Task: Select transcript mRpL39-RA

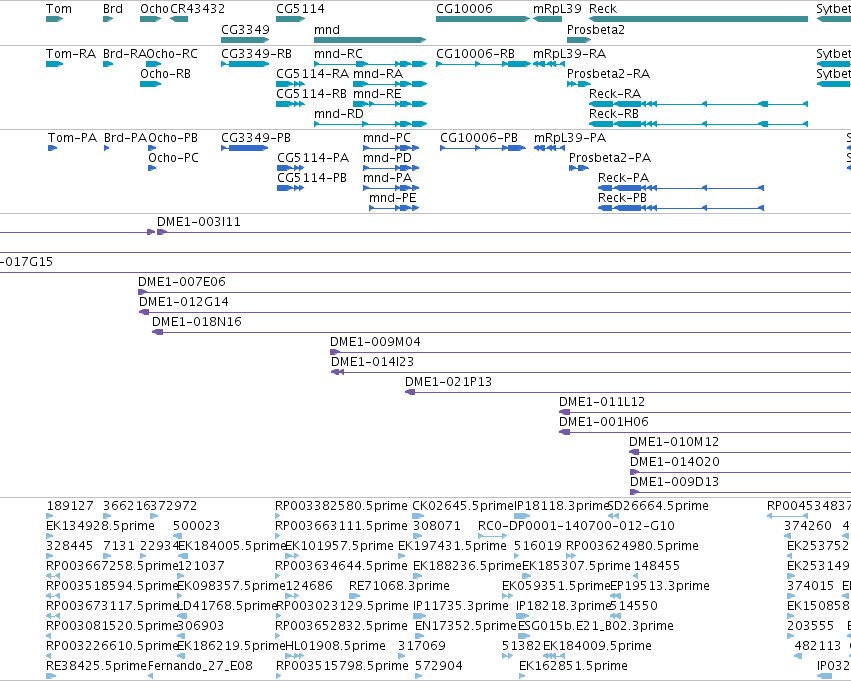Action: (x=548, y=64)
